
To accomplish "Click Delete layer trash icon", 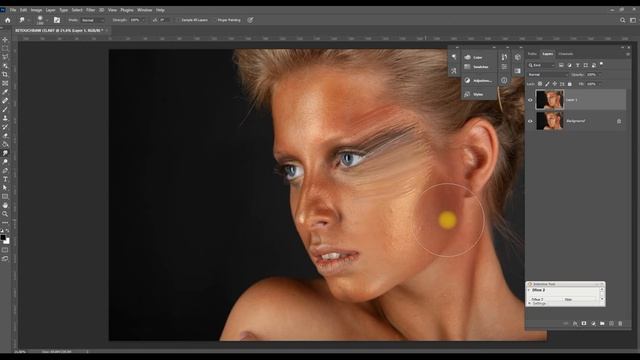I will [x=620, y=323].
